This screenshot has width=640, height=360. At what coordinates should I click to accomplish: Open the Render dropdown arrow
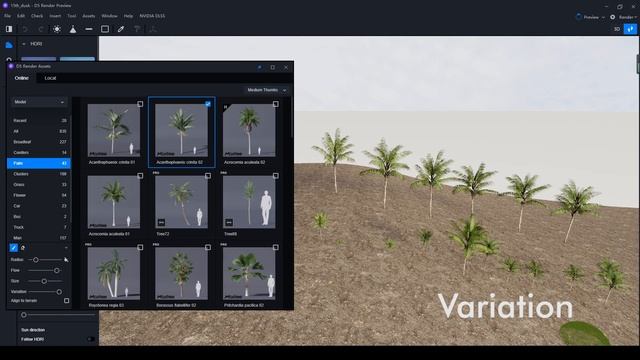click(x=636, y=17)
